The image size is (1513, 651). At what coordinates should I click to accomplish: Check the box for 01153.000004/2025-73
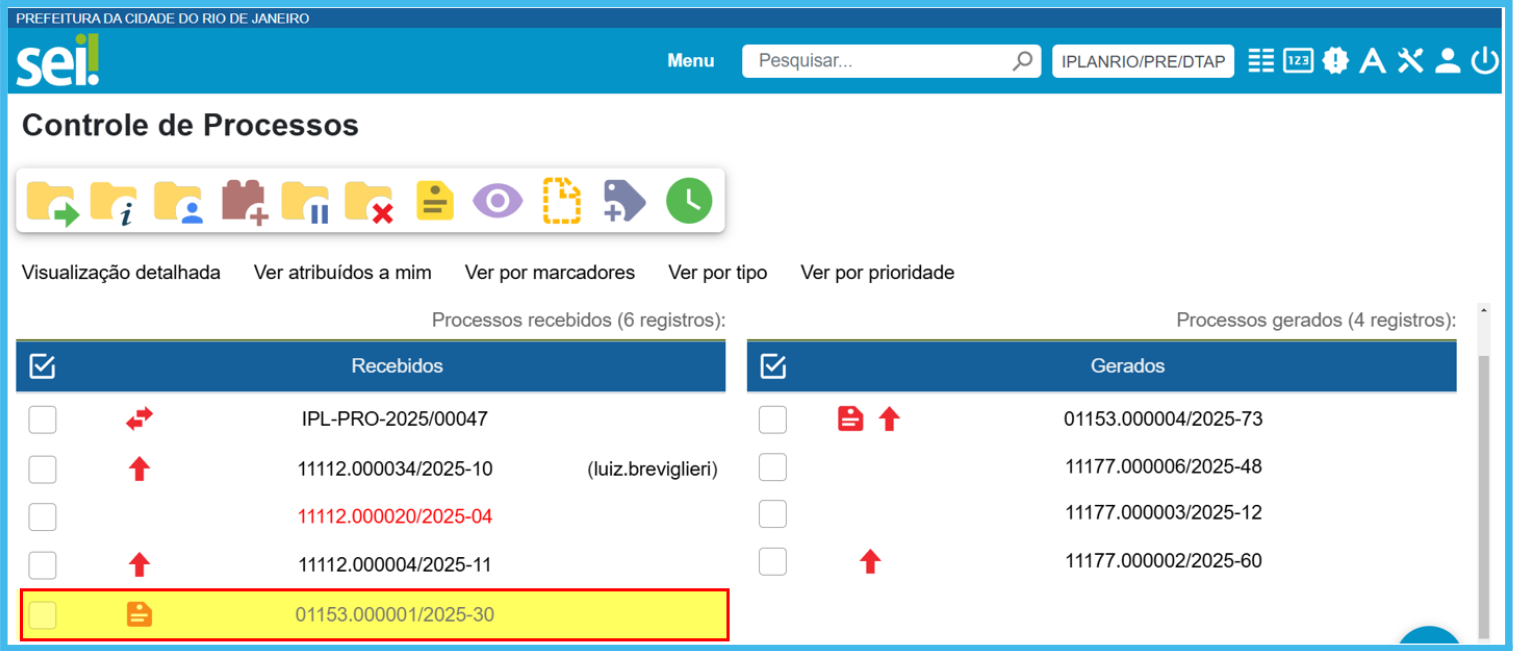click(772, 420)
